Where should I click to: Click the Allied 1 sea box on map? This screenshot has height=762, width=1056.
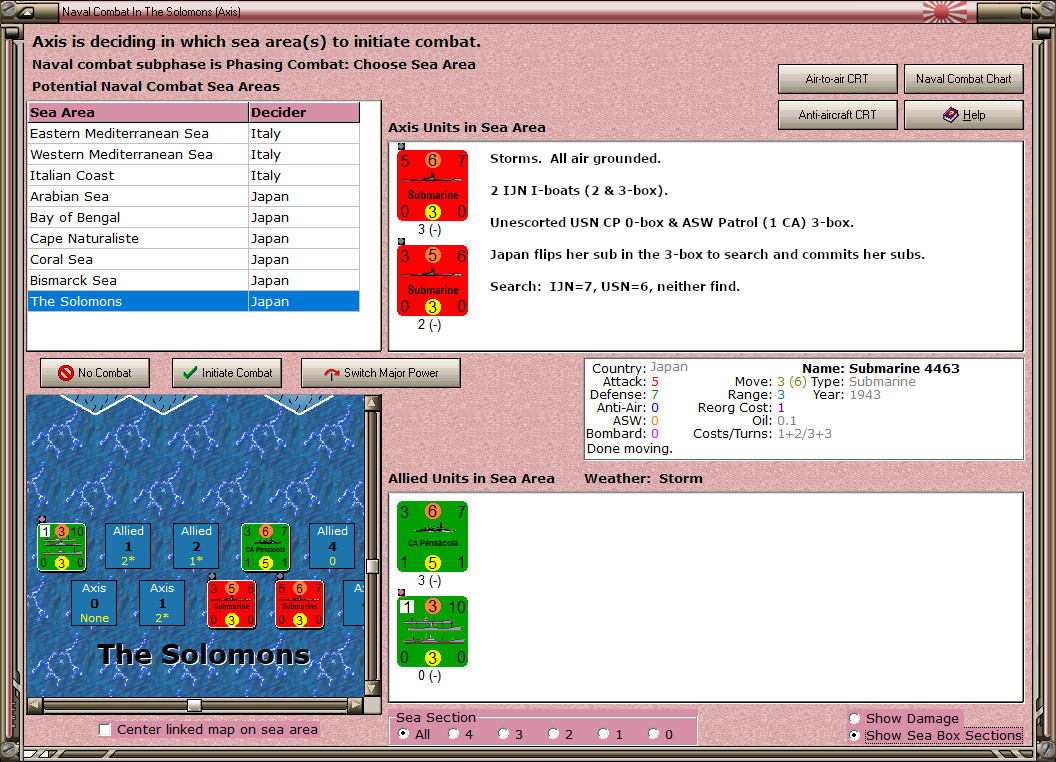coord(128,546)
